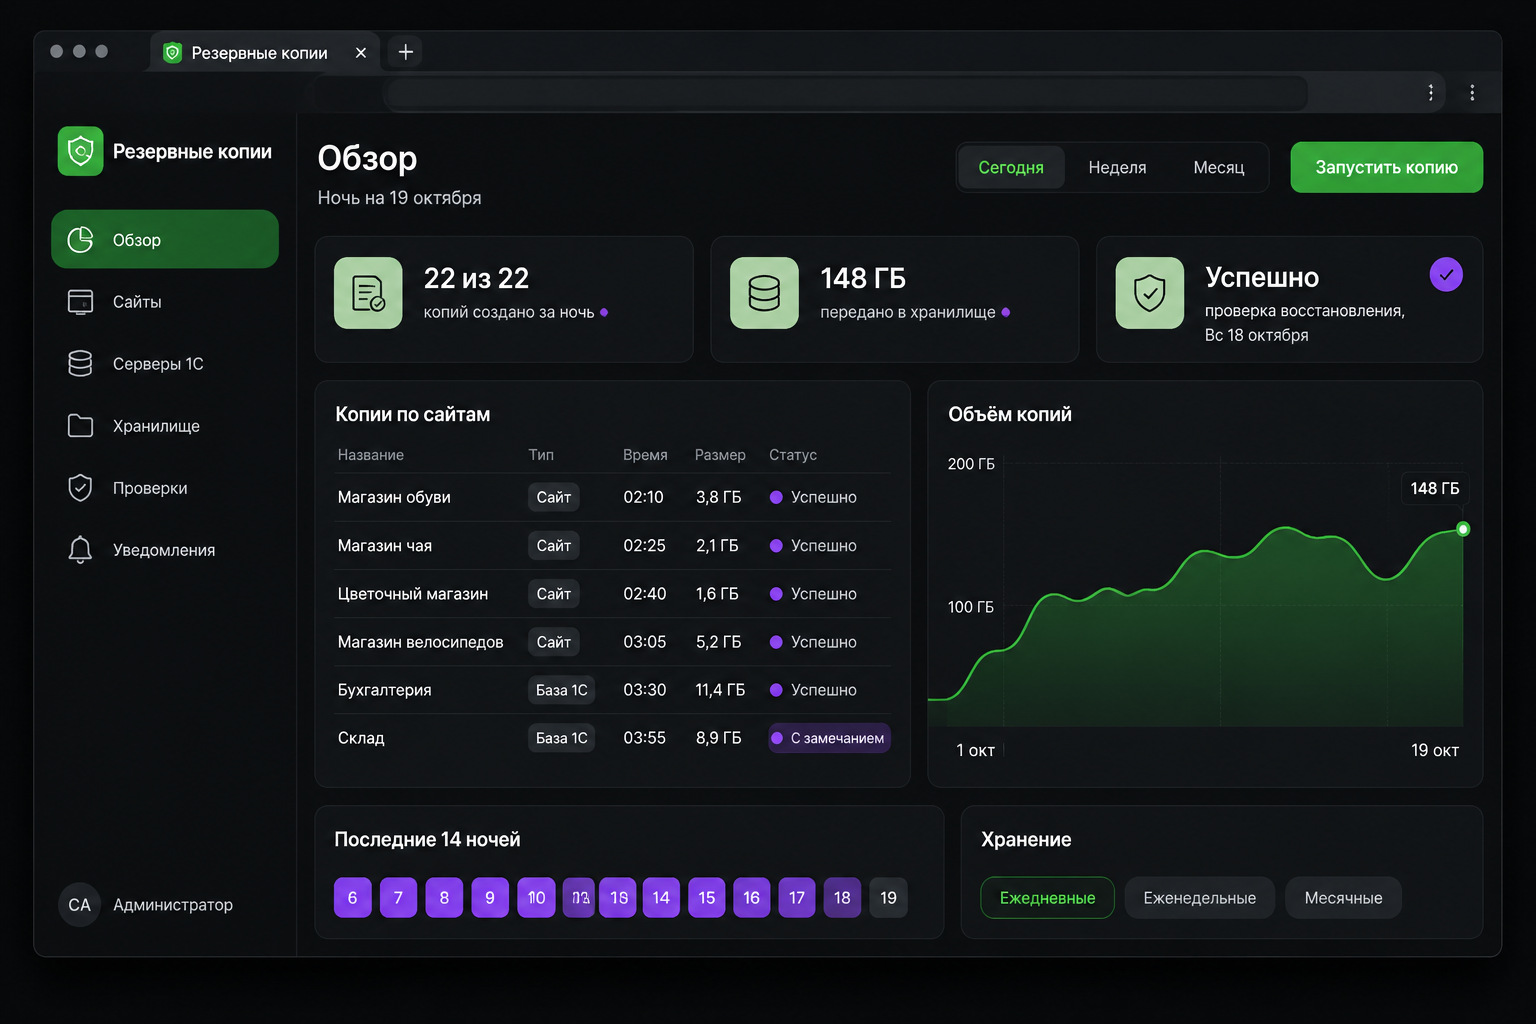Click the green shield app logo
The image size is (1536, 1024).
tap(80, 151)
